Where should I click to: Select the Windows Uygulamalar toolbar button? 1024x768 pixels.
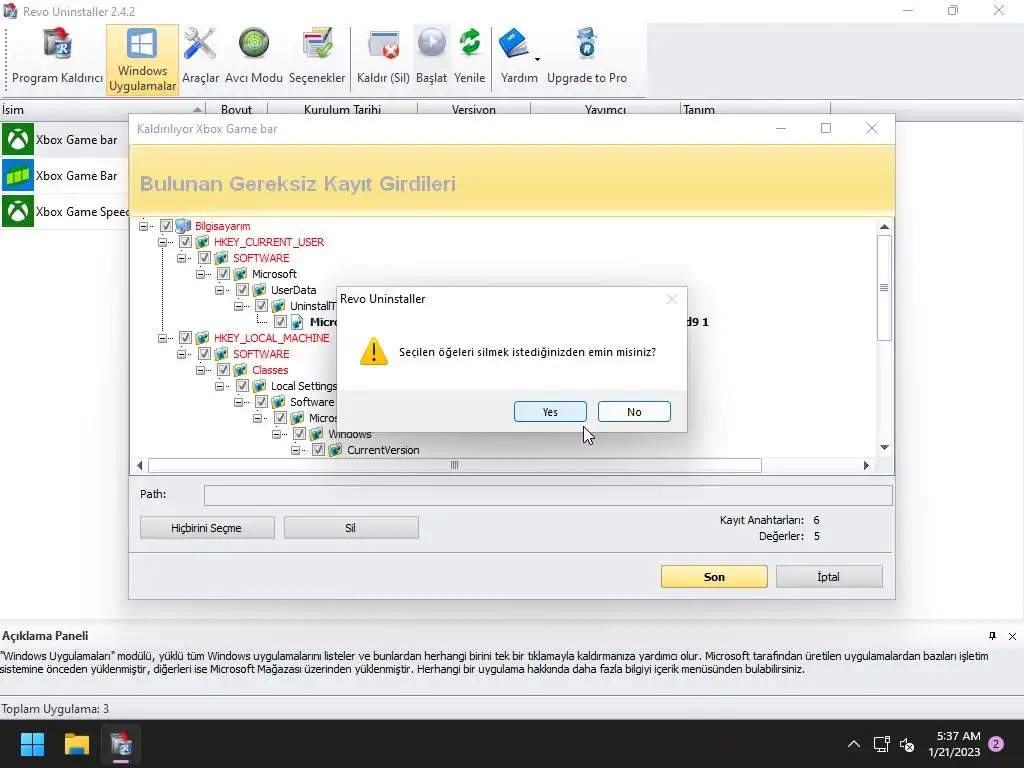tap(142, 60)
